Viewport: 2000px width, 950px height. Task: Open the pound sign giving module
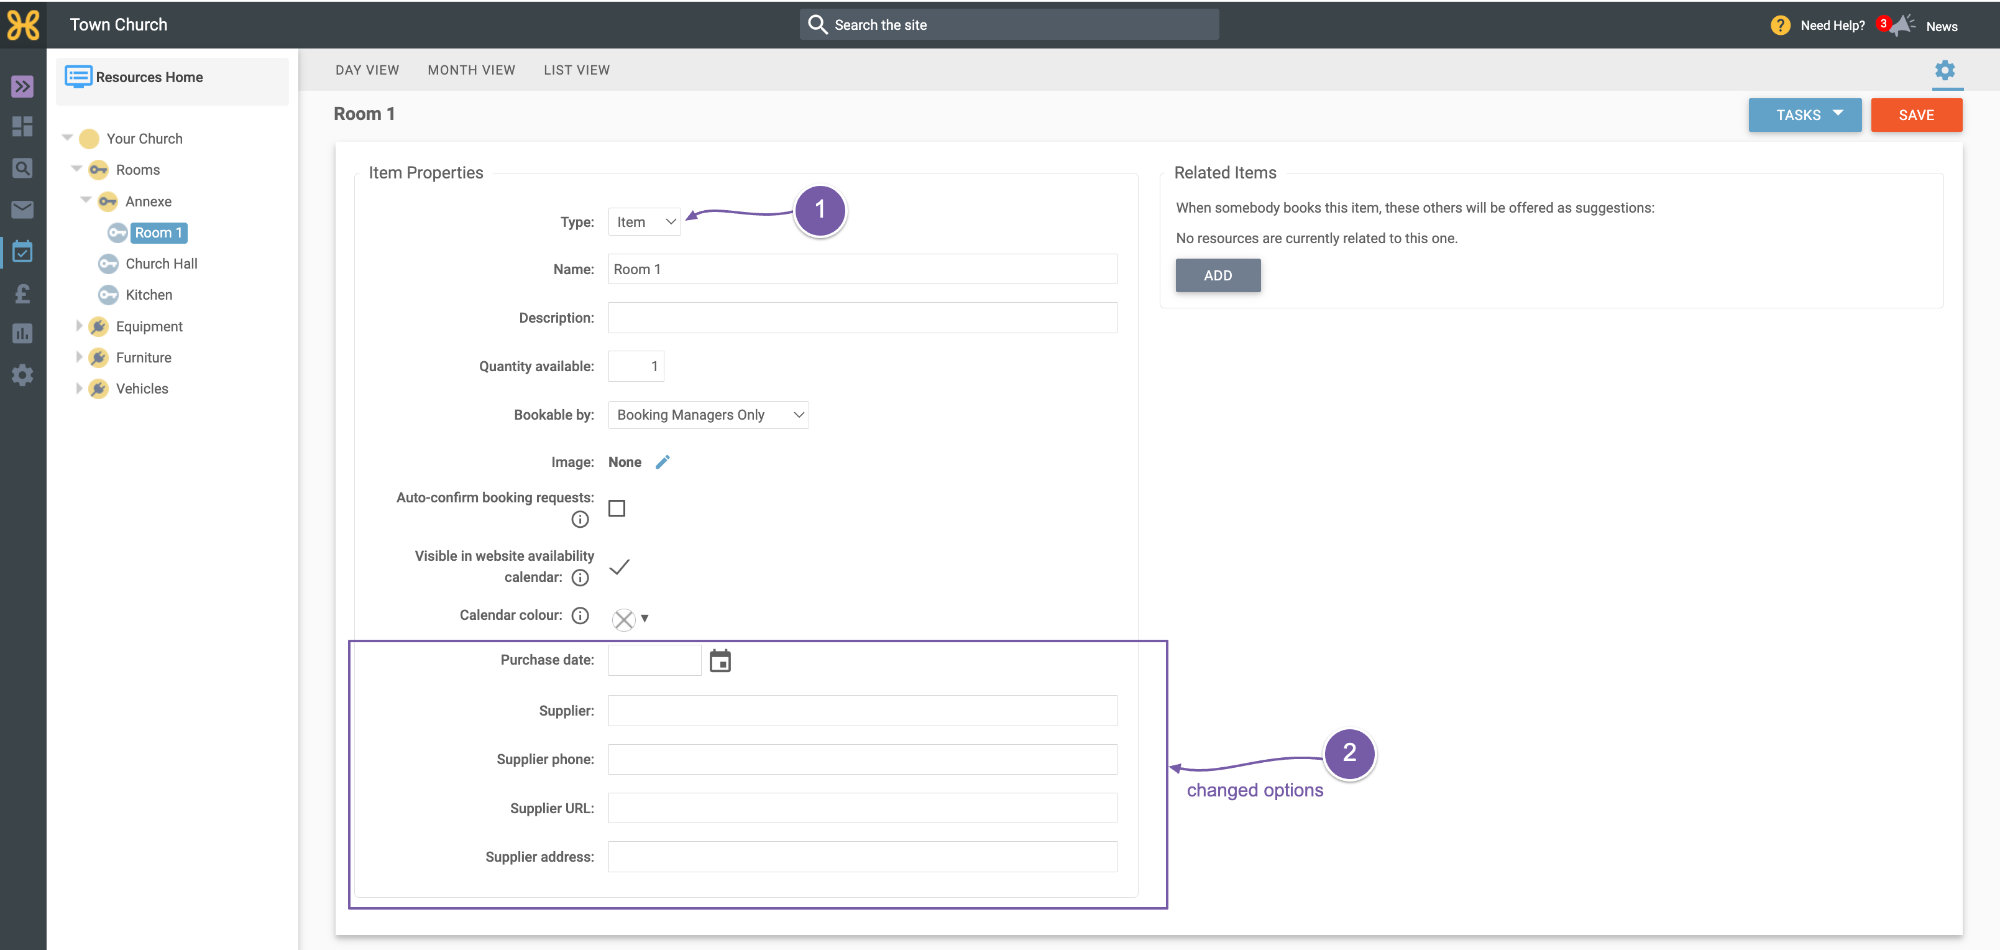click(22, 293)
